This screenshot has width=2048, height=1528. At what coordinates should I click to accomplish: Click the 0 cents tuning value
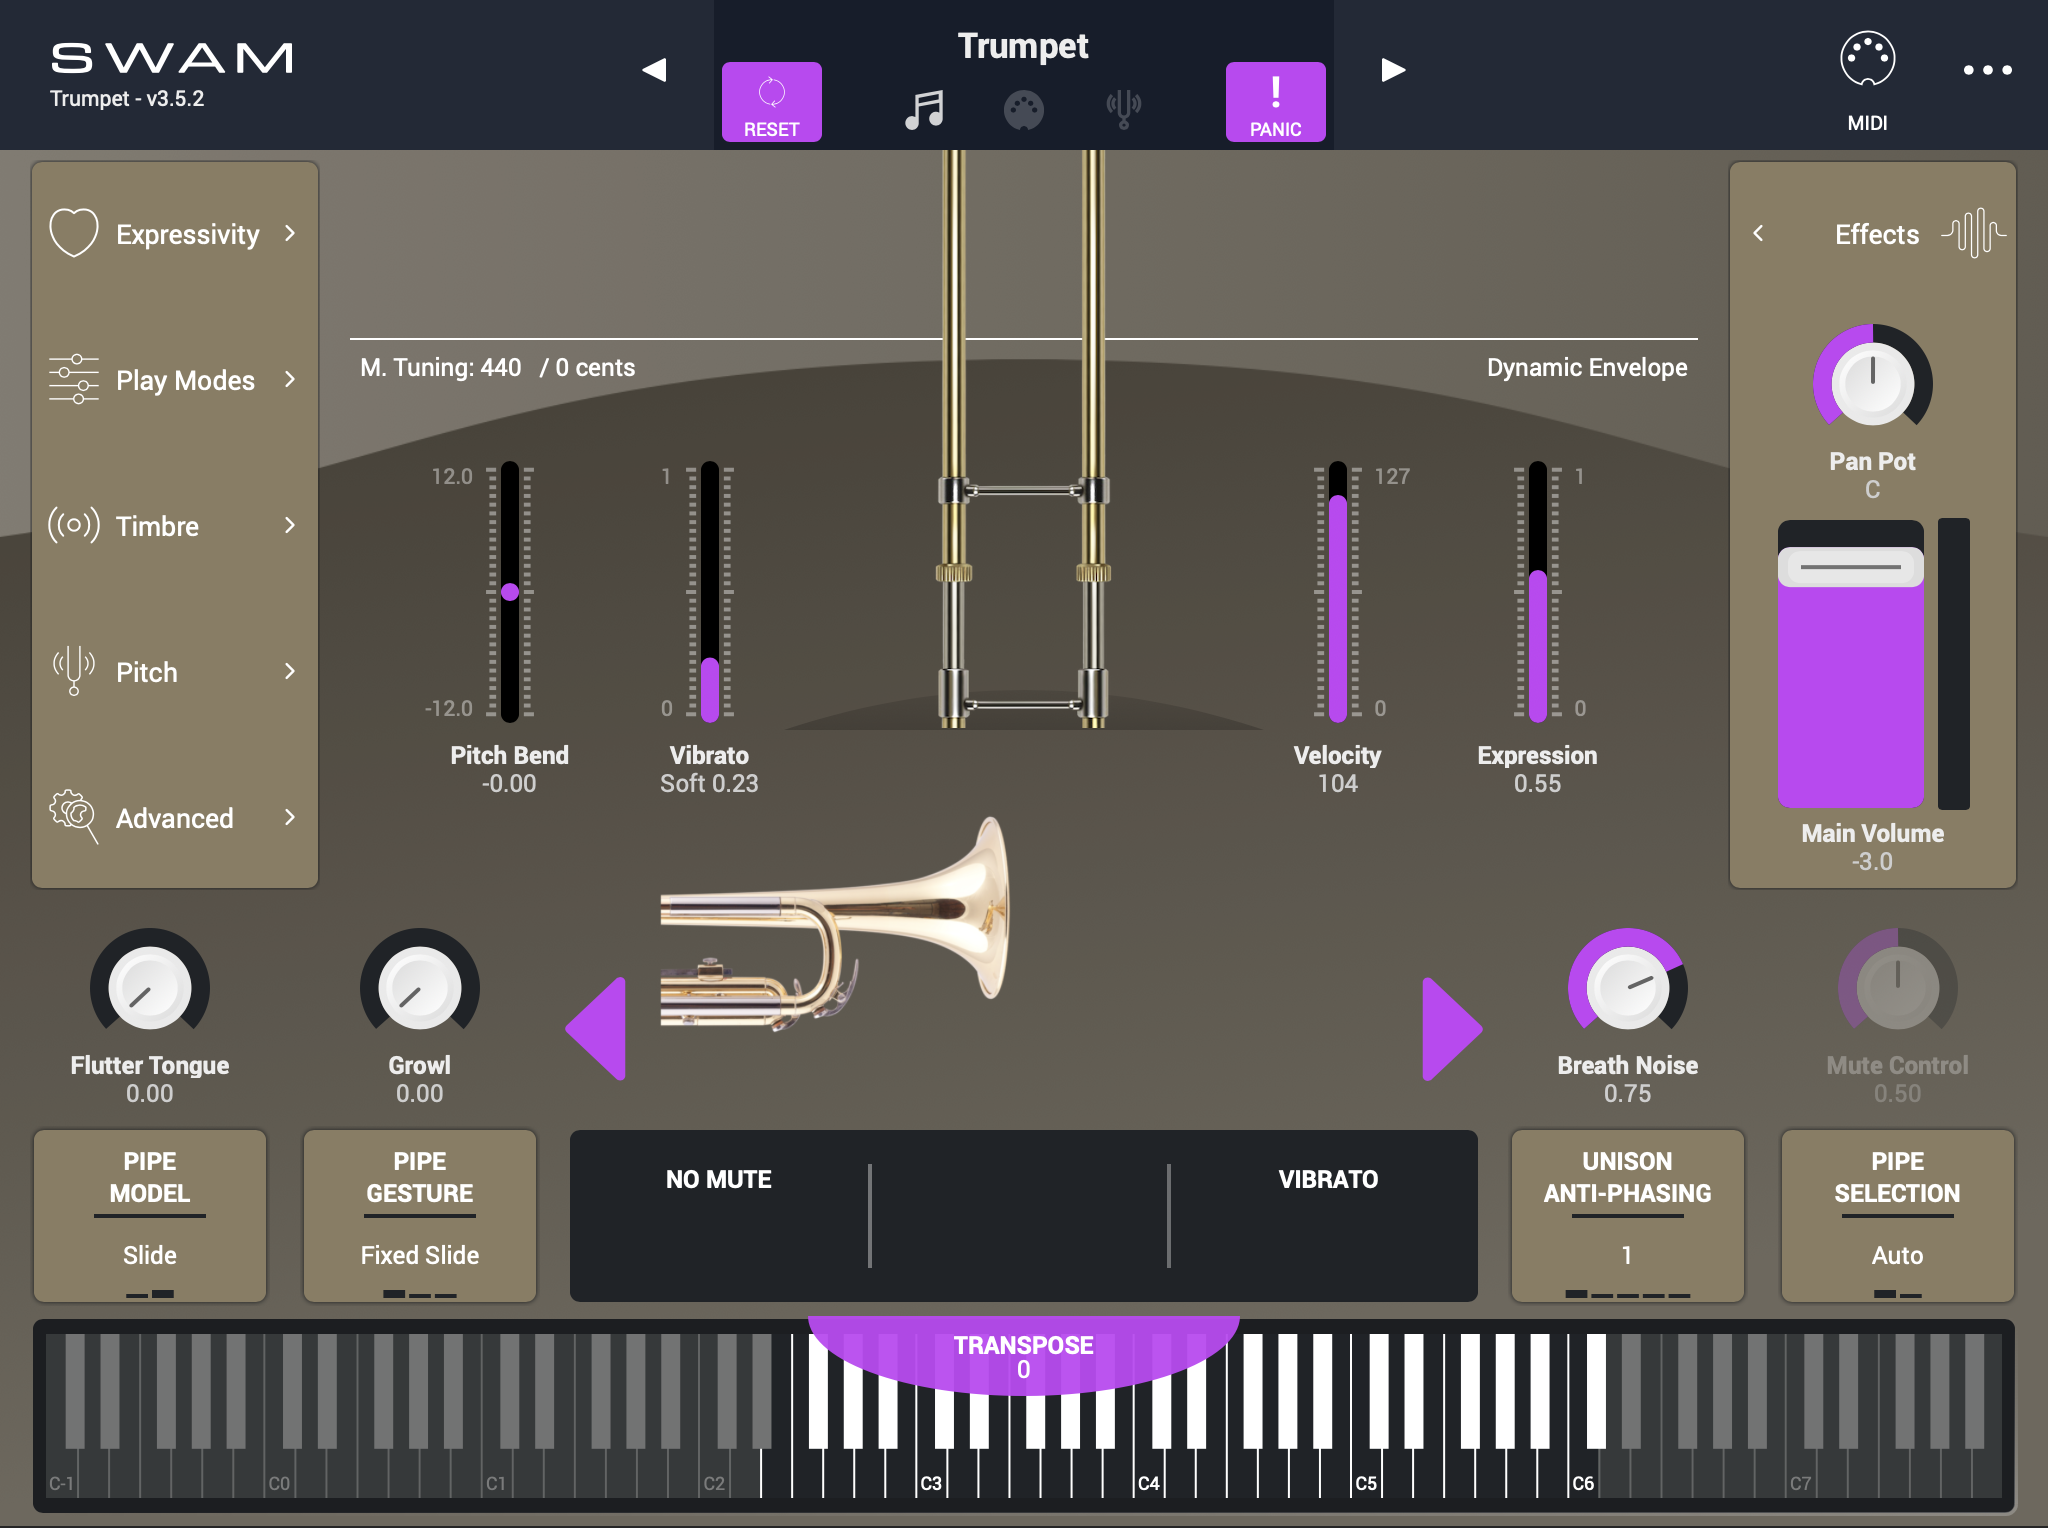[x=595, y=368]
